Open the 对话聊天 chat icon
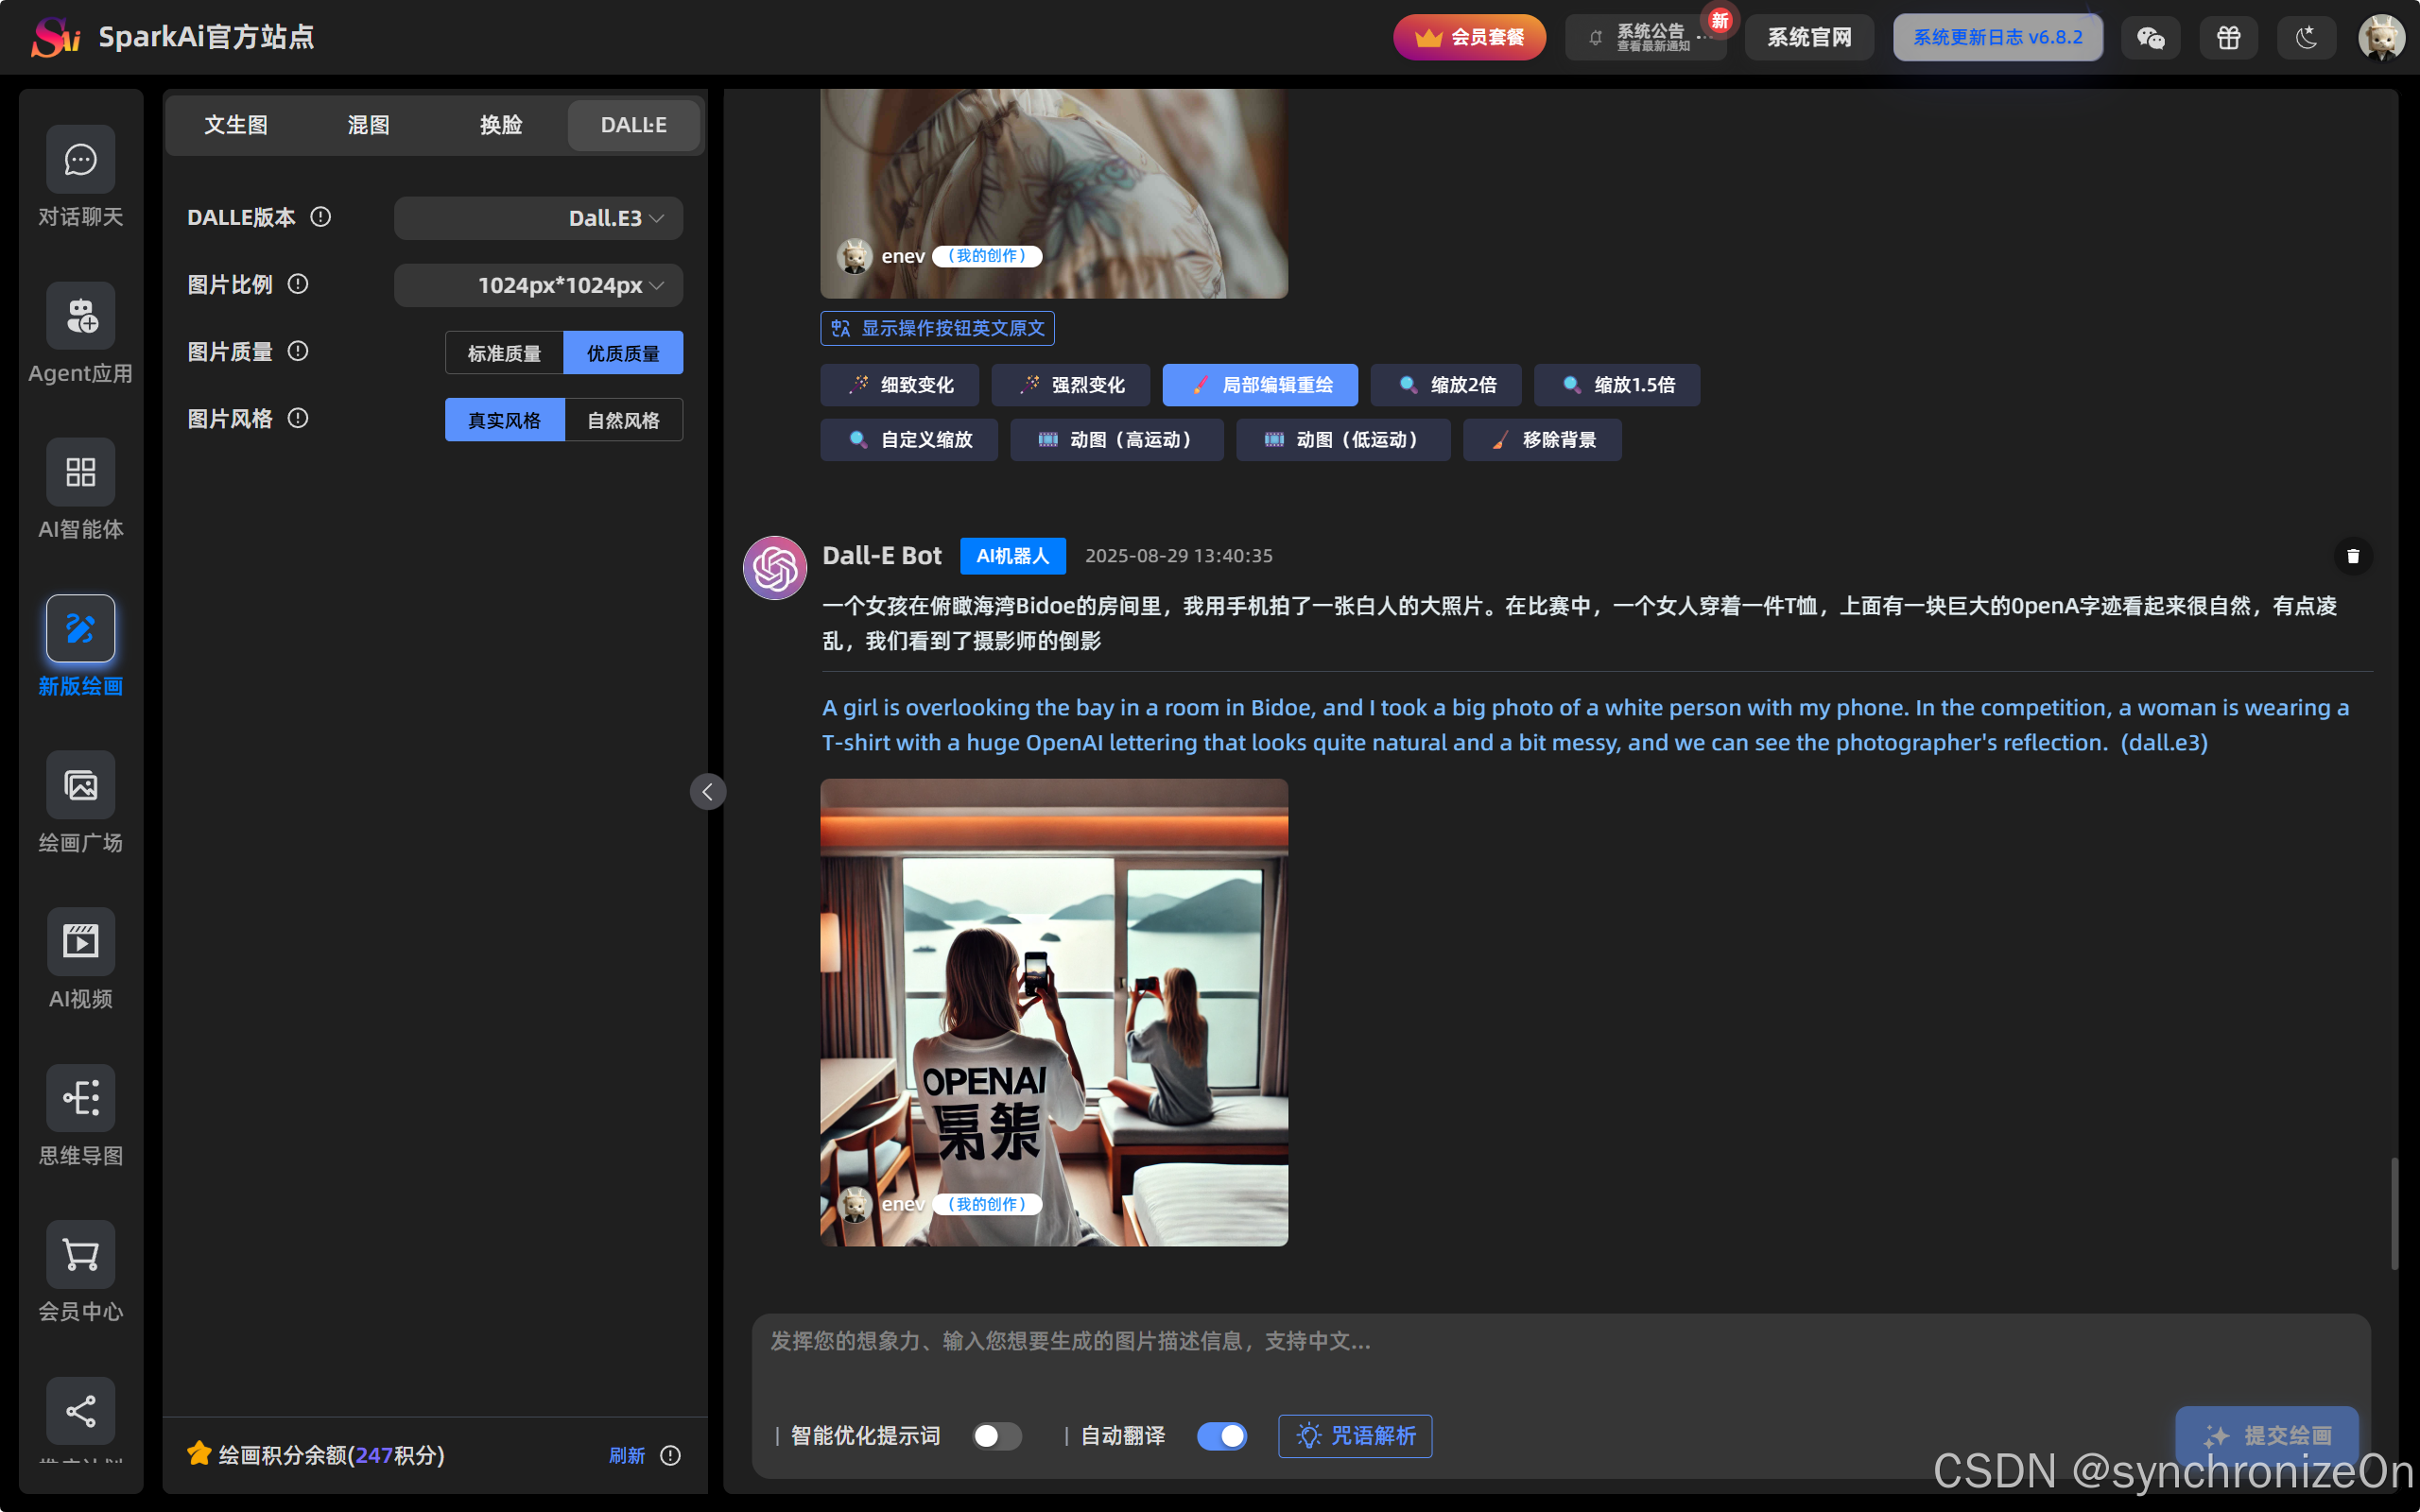This screenshot has width=2420, height=1512. click(x=80, y=160)
